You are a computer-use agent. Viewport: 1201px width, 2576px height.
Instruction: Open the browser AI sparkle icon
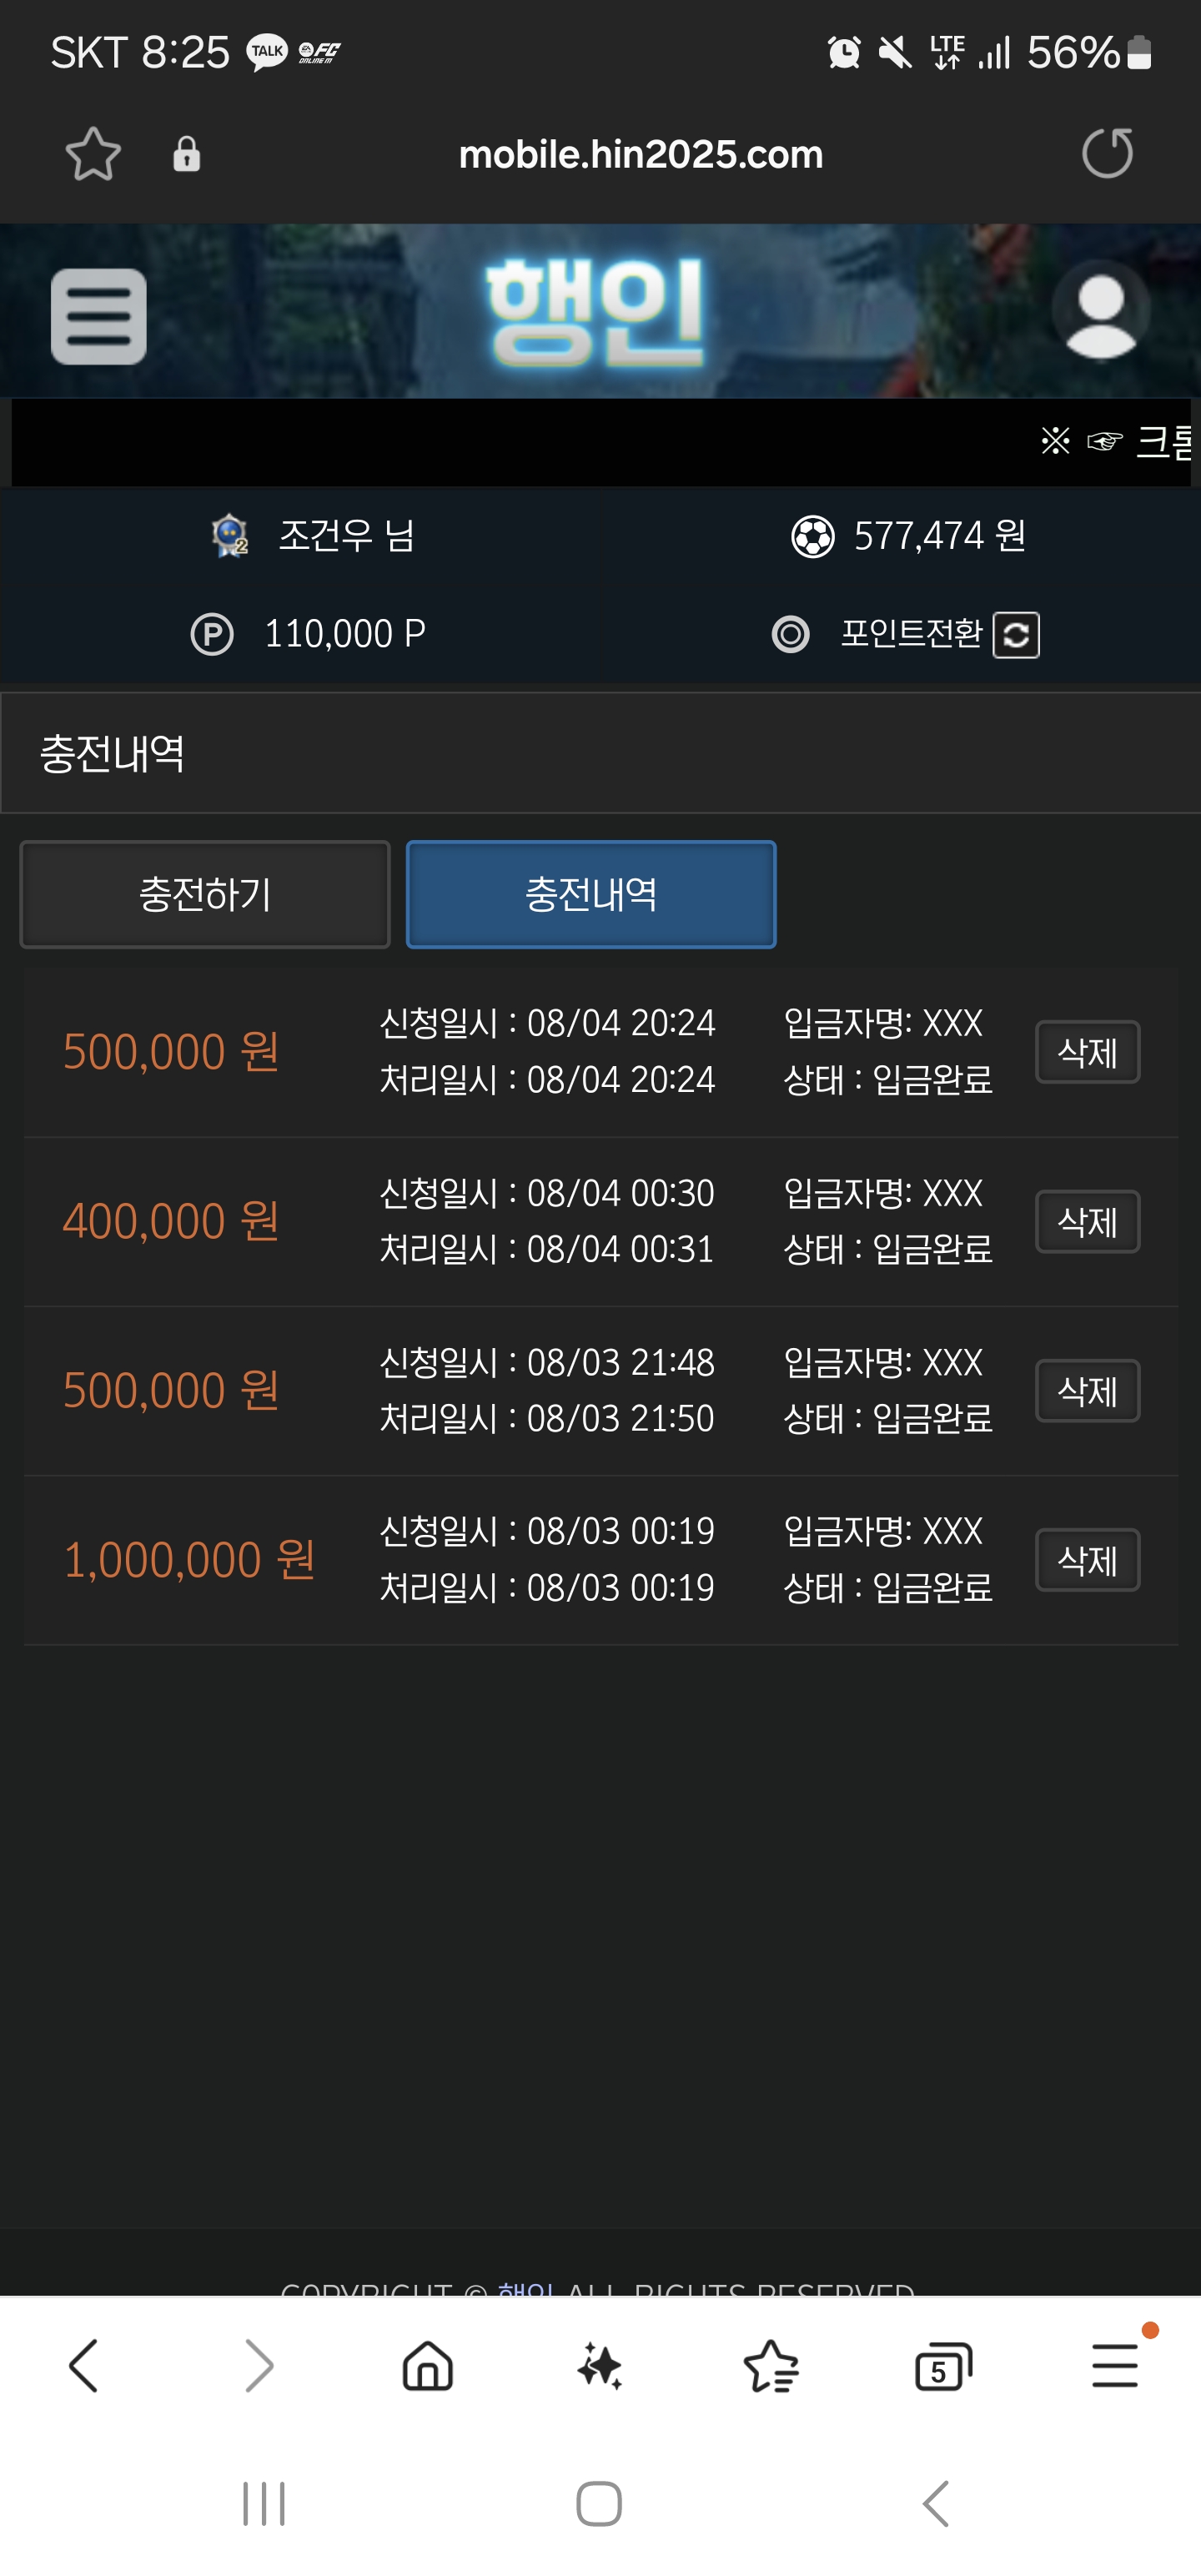pos(600,2367)
